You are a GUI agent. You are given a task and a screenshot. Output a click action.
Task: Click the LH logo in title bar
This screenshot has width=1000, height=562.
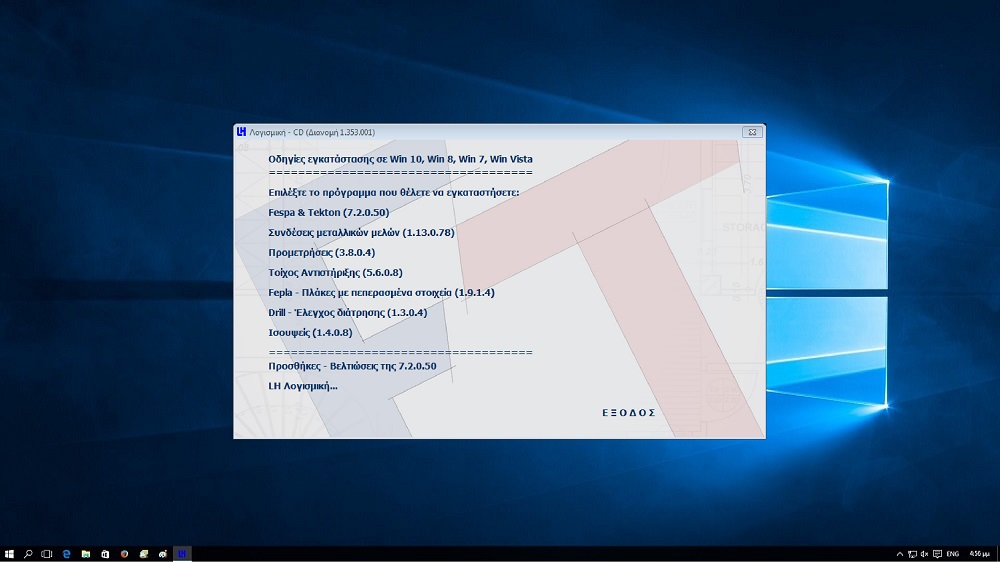pyautogui.click(x=241, y=132)
